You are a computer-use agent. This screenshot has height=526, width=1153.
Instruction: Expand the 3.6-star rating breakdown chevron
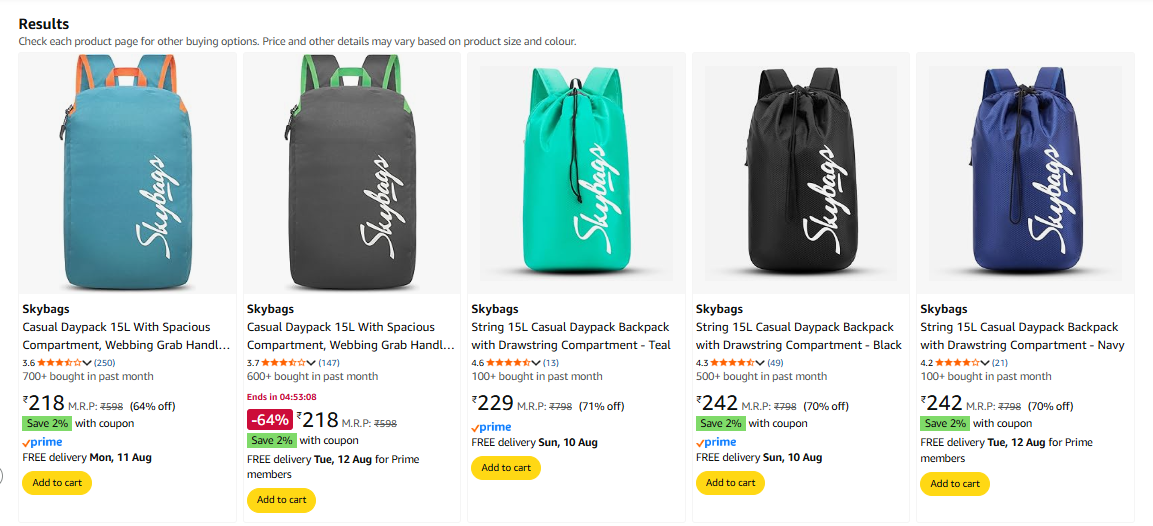(87, 362)
